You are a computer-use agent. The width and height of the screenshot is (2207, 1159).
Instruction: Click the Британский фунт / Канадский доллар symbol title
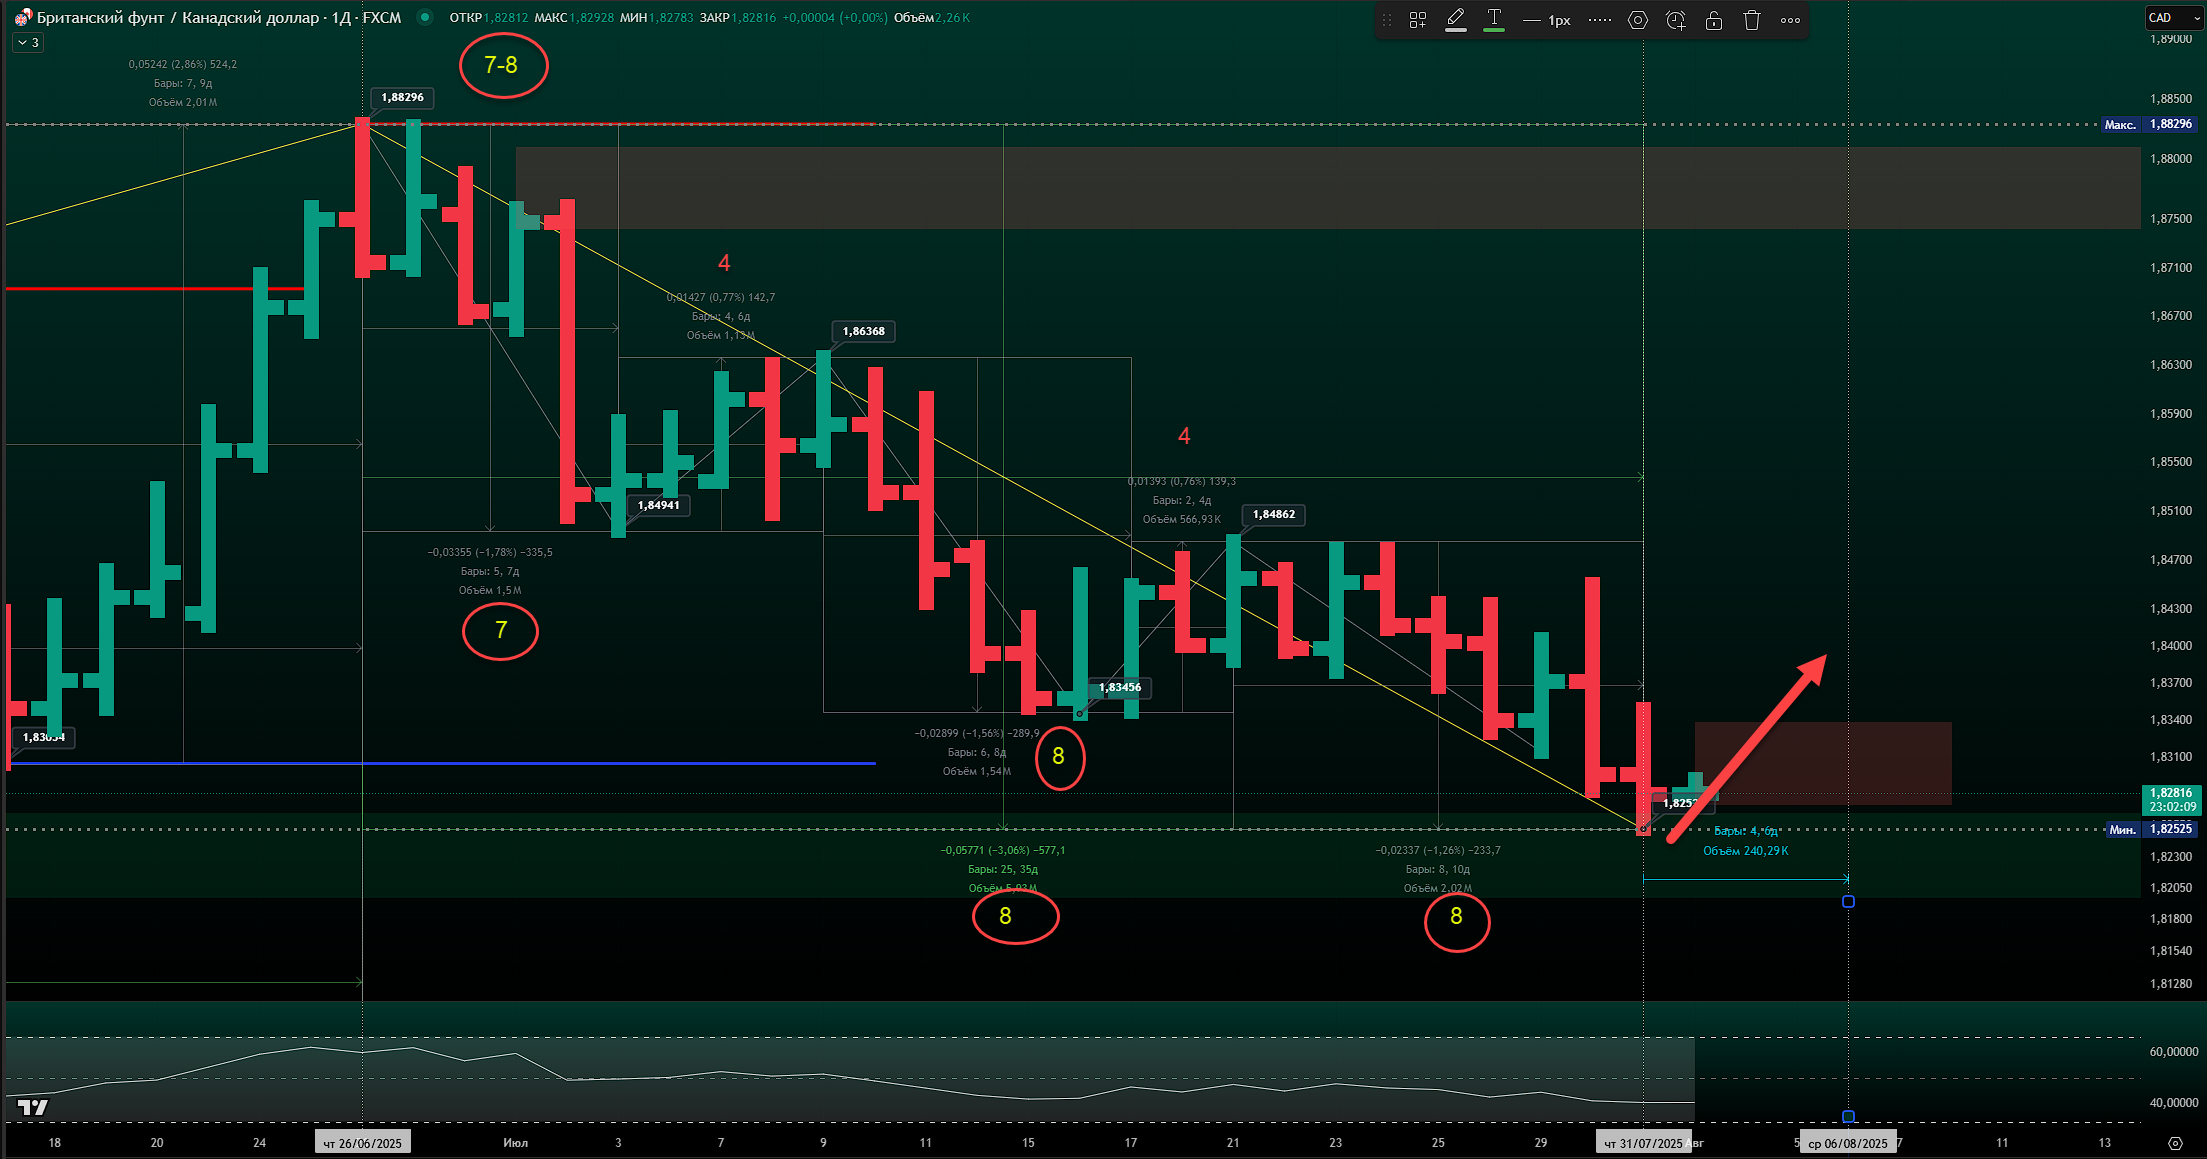point(178,18)
